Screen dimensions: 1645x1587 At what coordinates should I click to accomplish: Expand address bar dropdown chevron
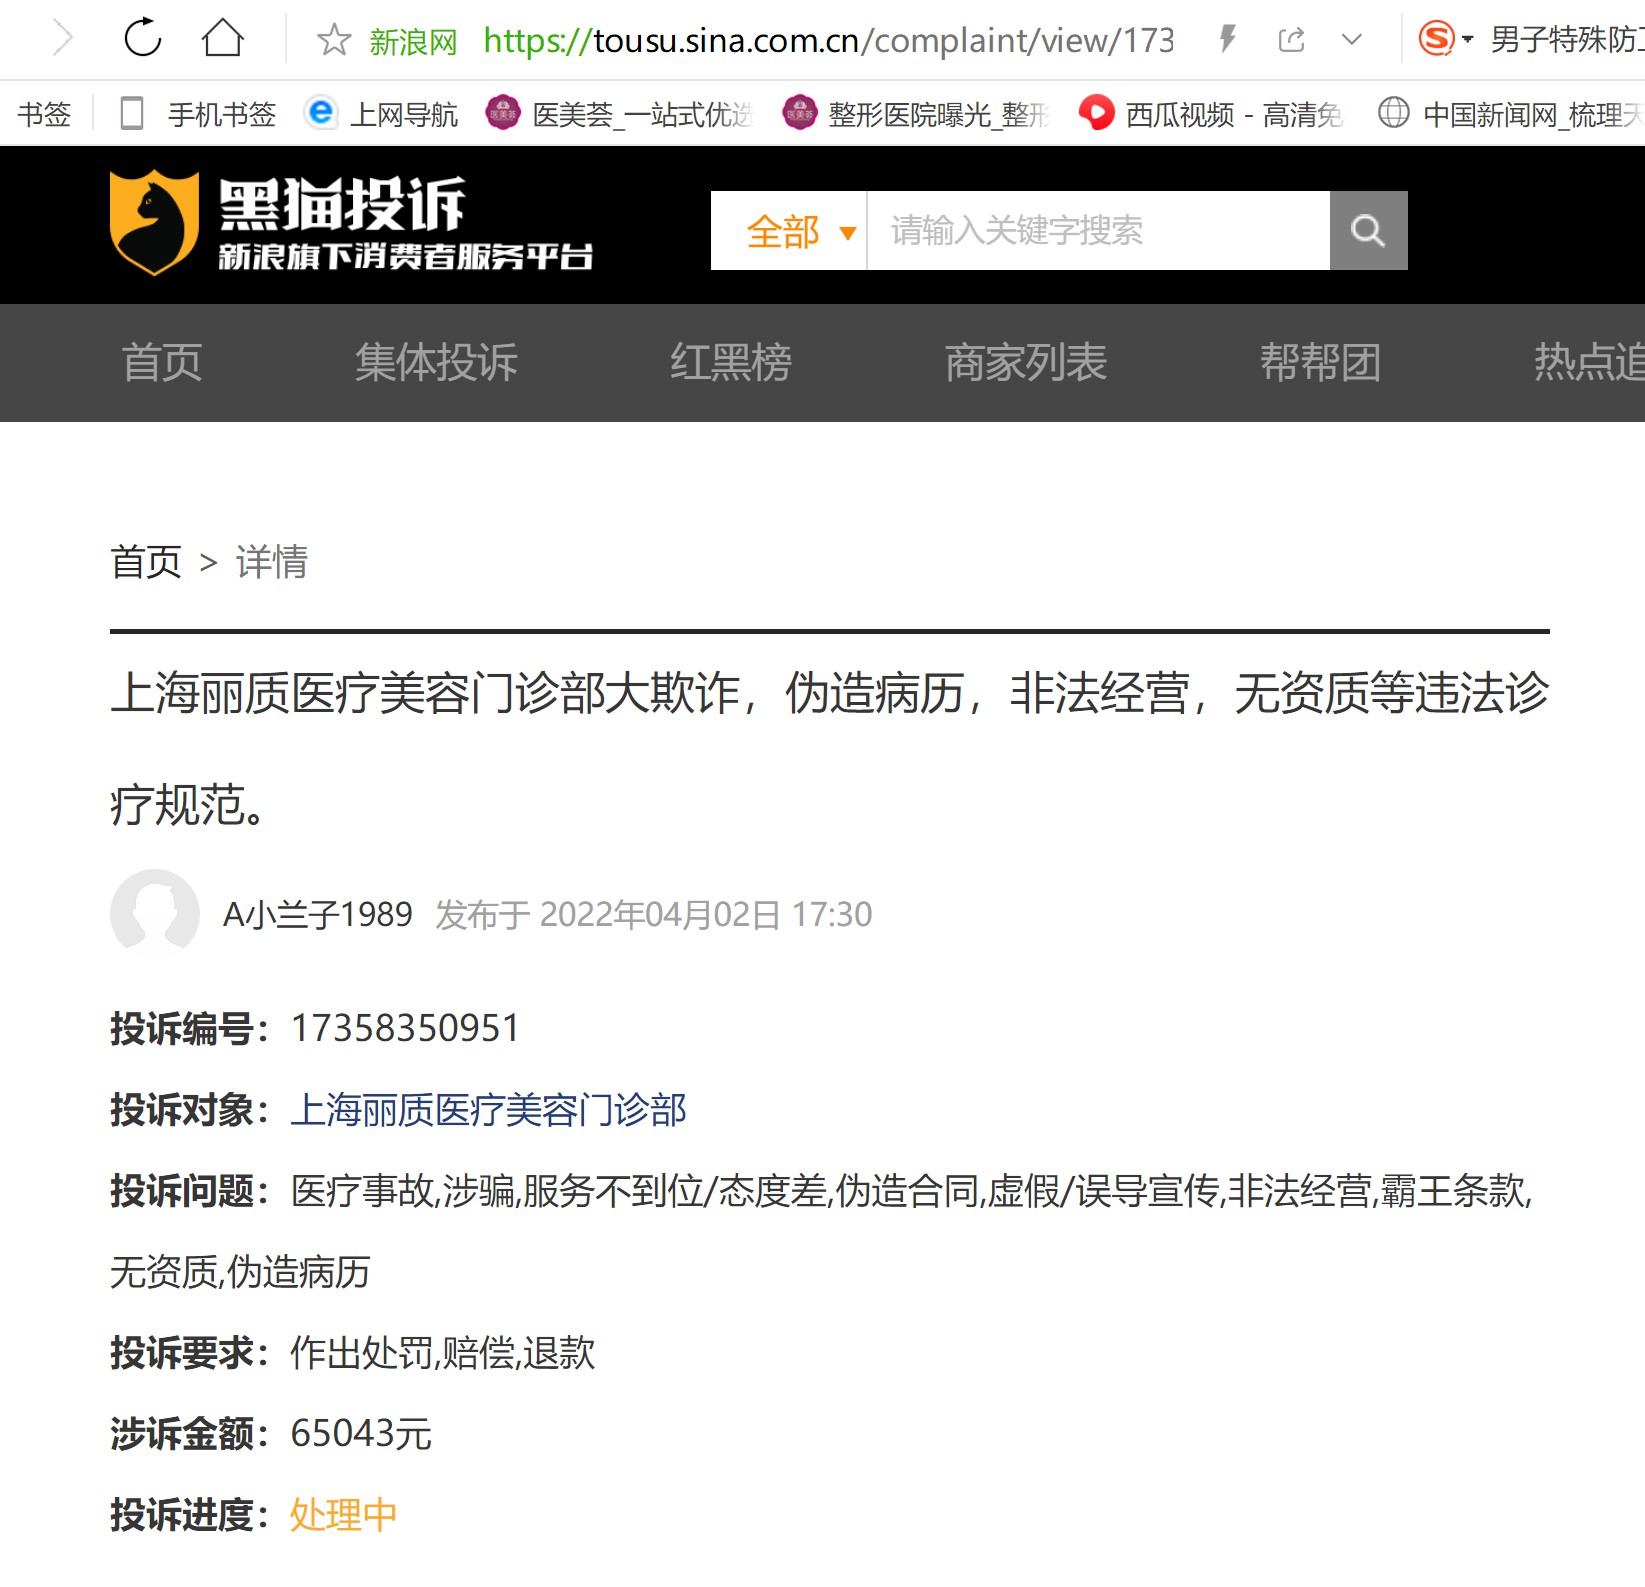1352,40
